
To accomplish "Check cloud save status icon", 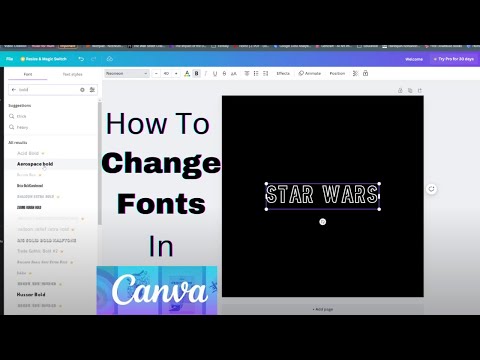I will (x=110, y=59).
